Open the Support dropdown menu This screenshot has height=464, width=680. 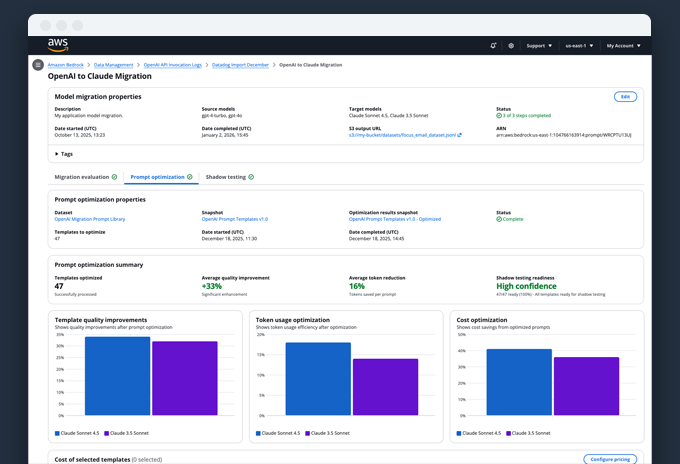click(538, 45)
